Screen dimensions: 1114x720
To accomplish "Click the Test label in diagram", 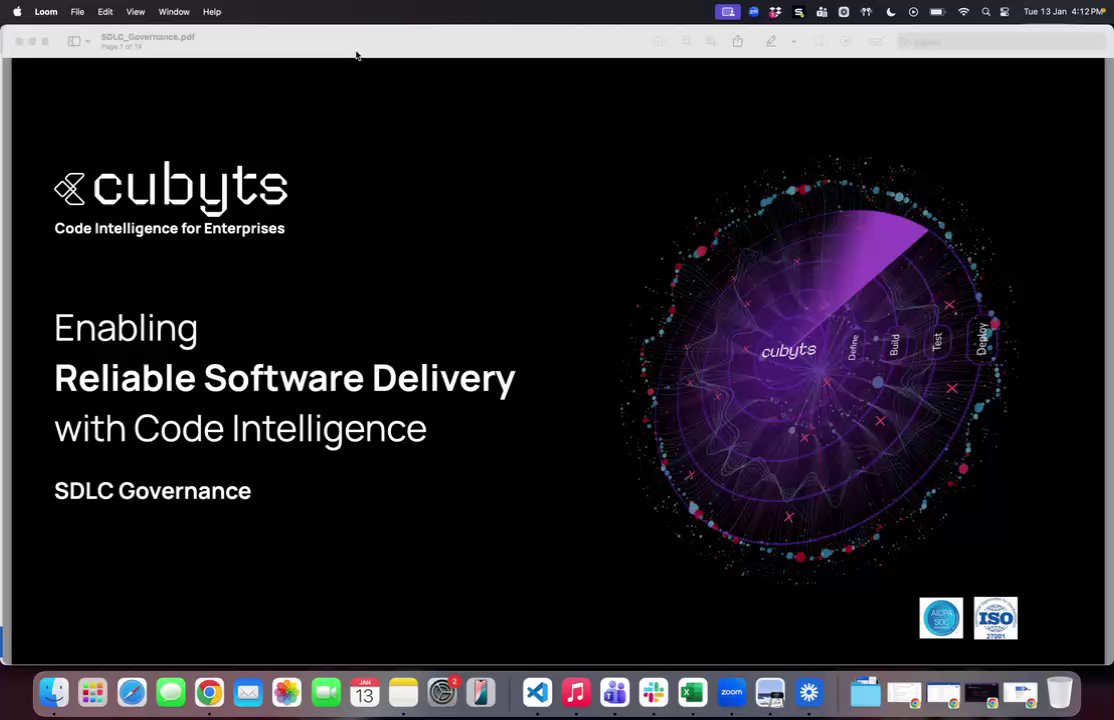I will coord(938,342).
